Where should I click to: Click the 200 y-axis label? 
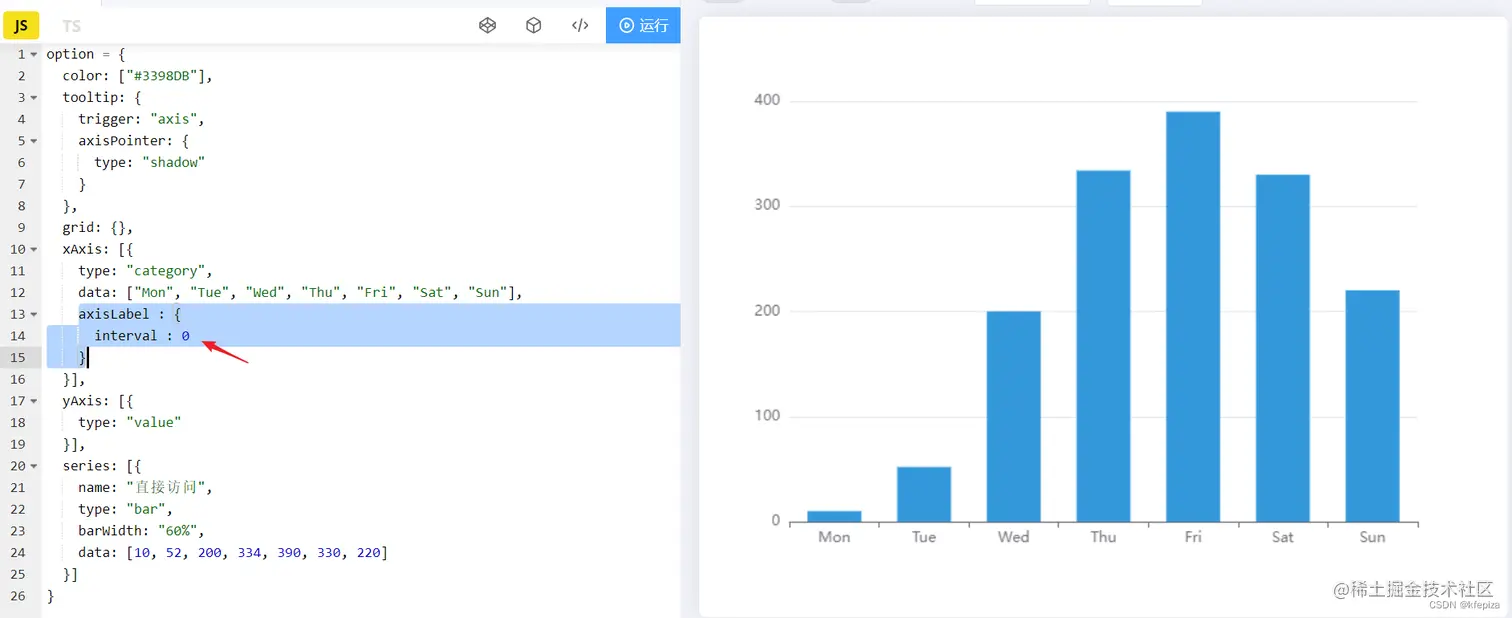(768, 311)
